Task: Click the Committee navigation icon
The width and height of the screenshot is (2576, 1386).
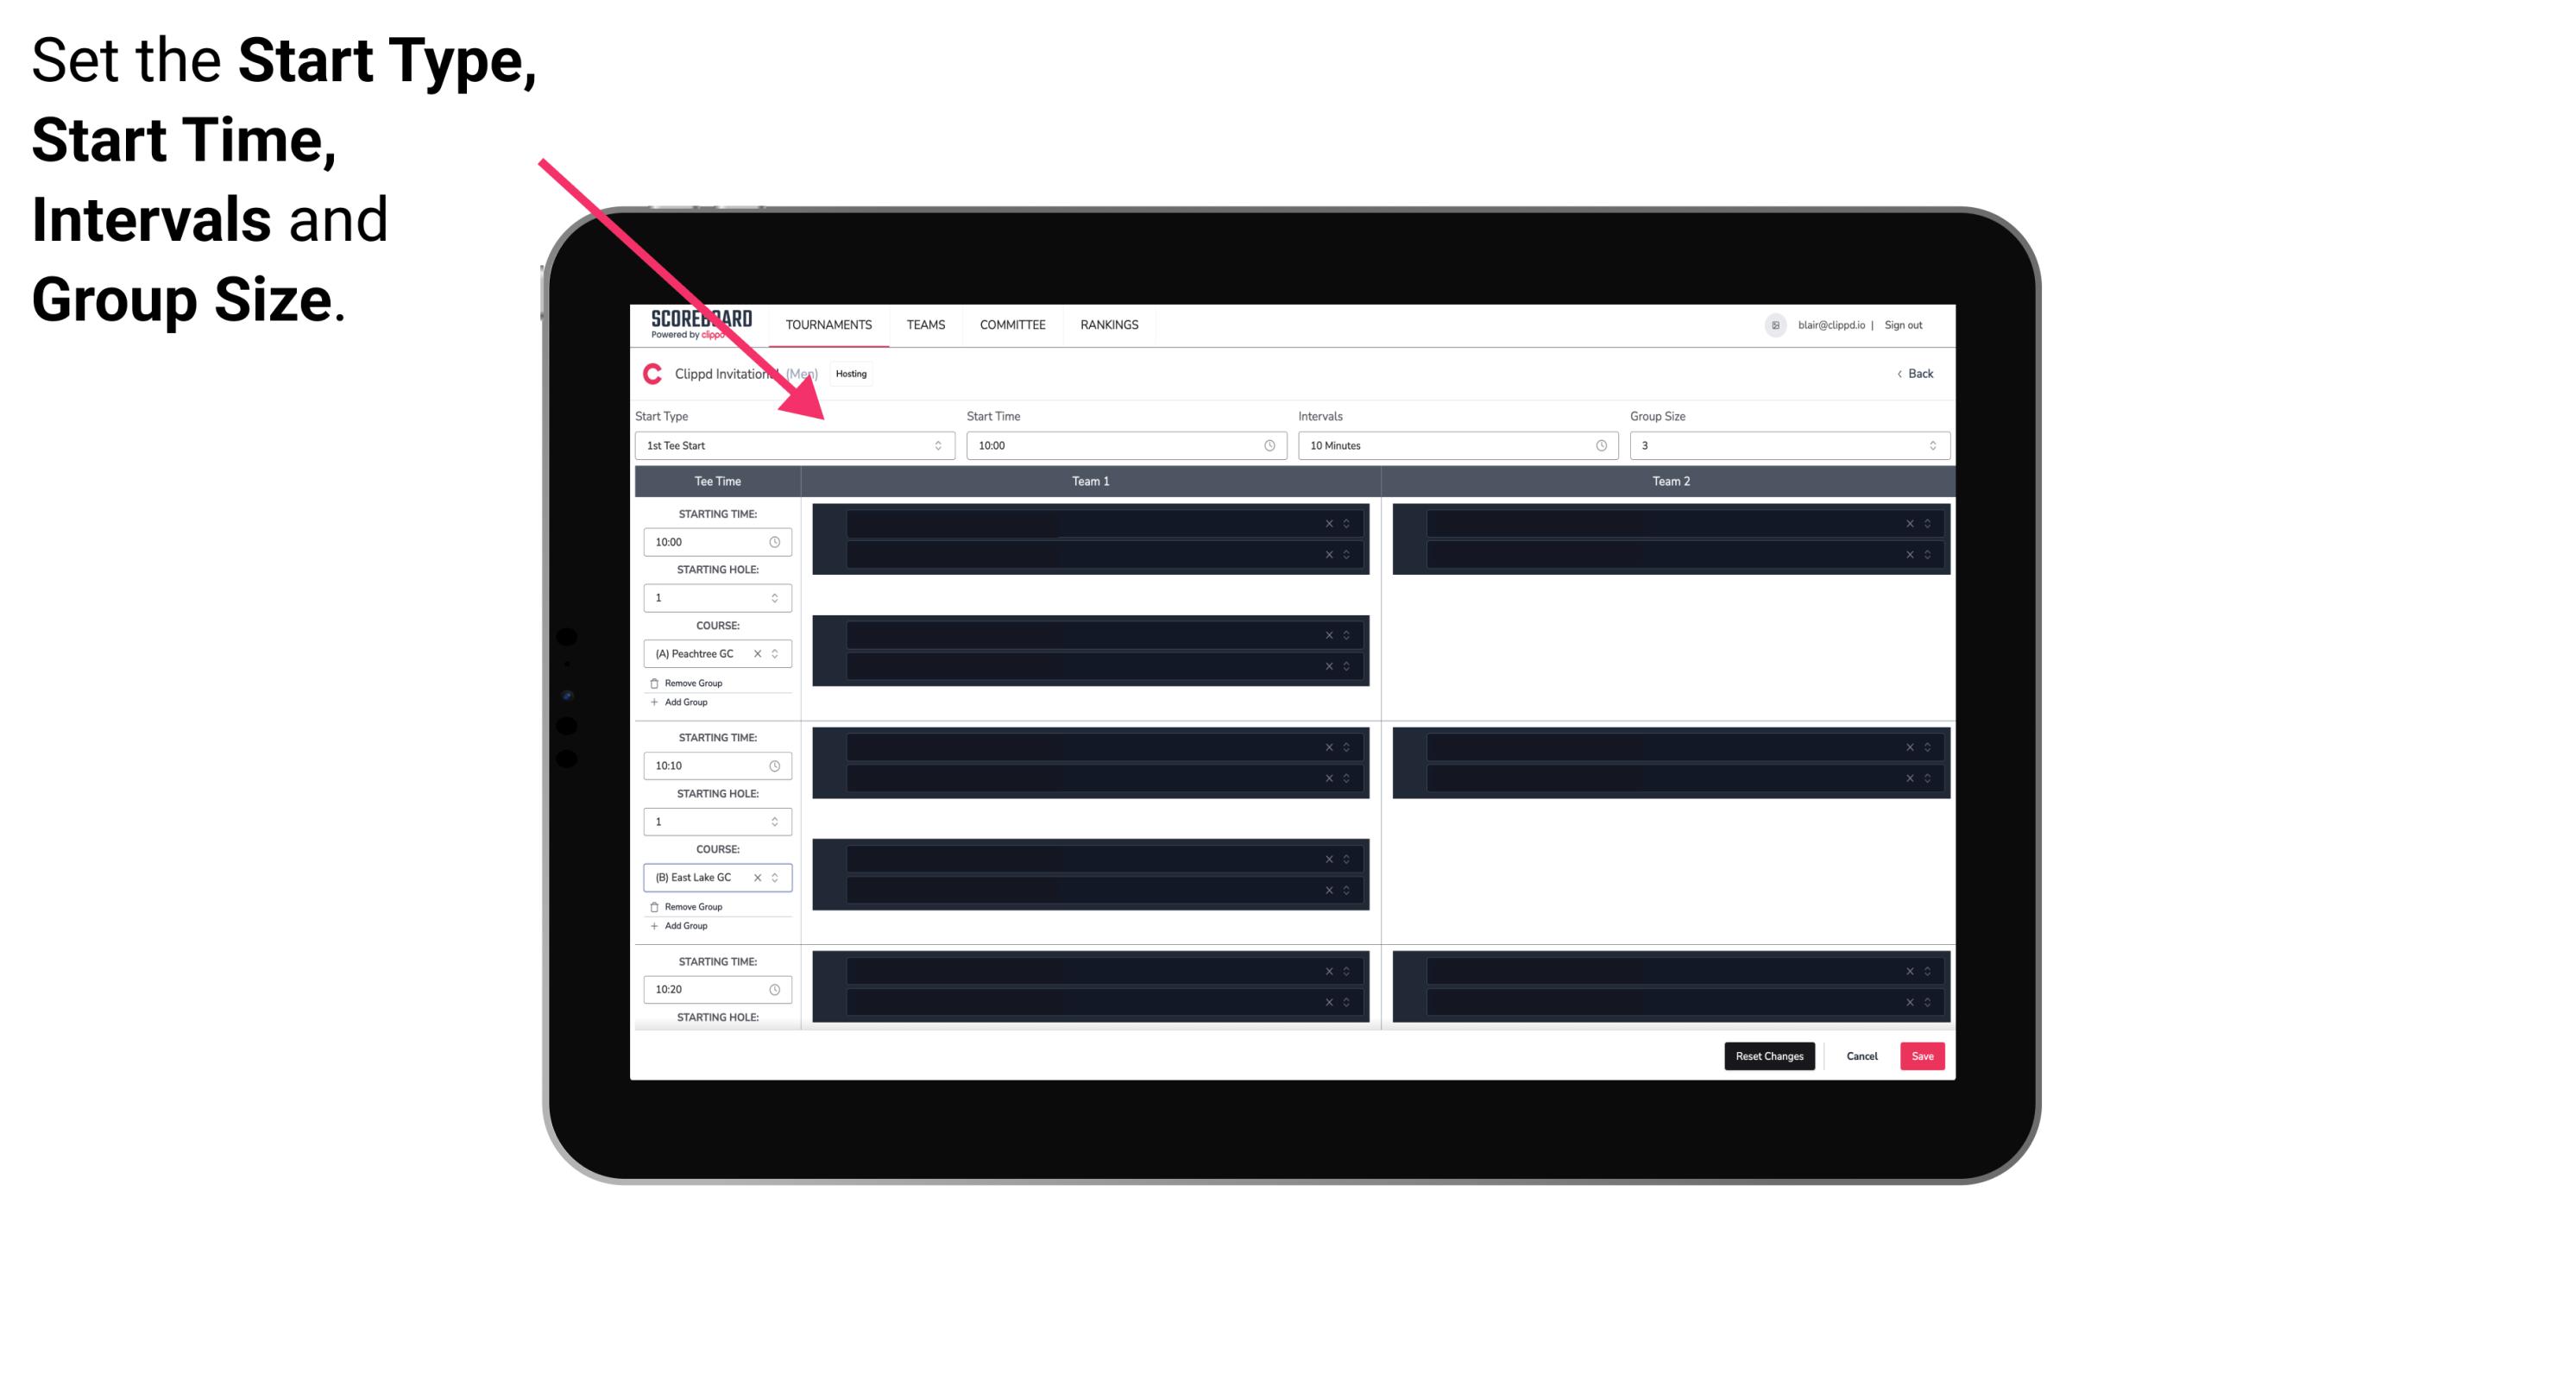Action: tap(1013, 324)
